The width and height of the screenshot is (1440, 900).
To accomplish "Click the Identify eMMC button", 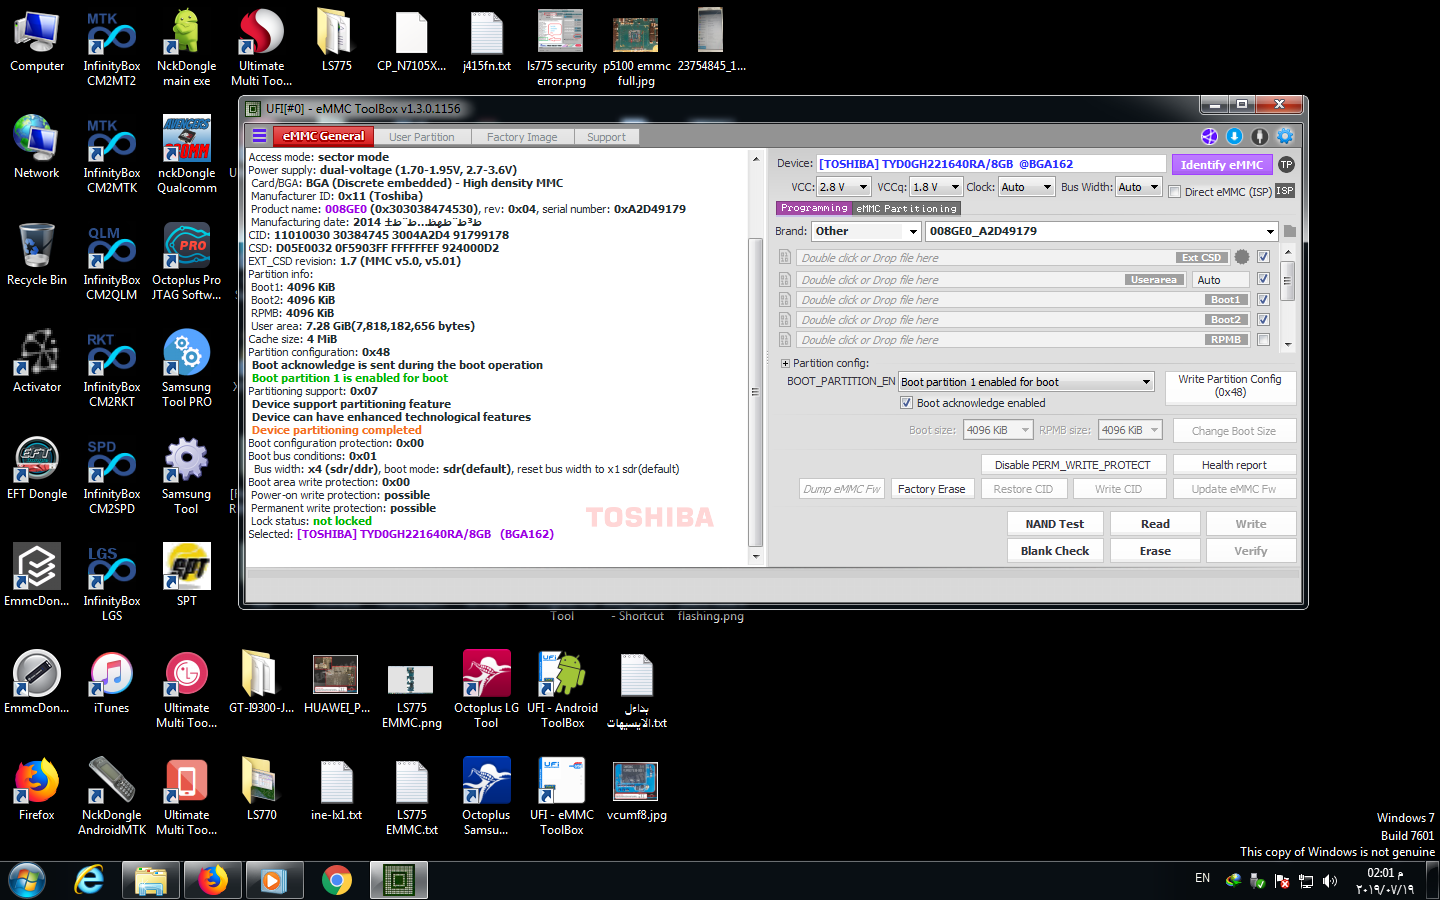I will [x=1221, y=164].
